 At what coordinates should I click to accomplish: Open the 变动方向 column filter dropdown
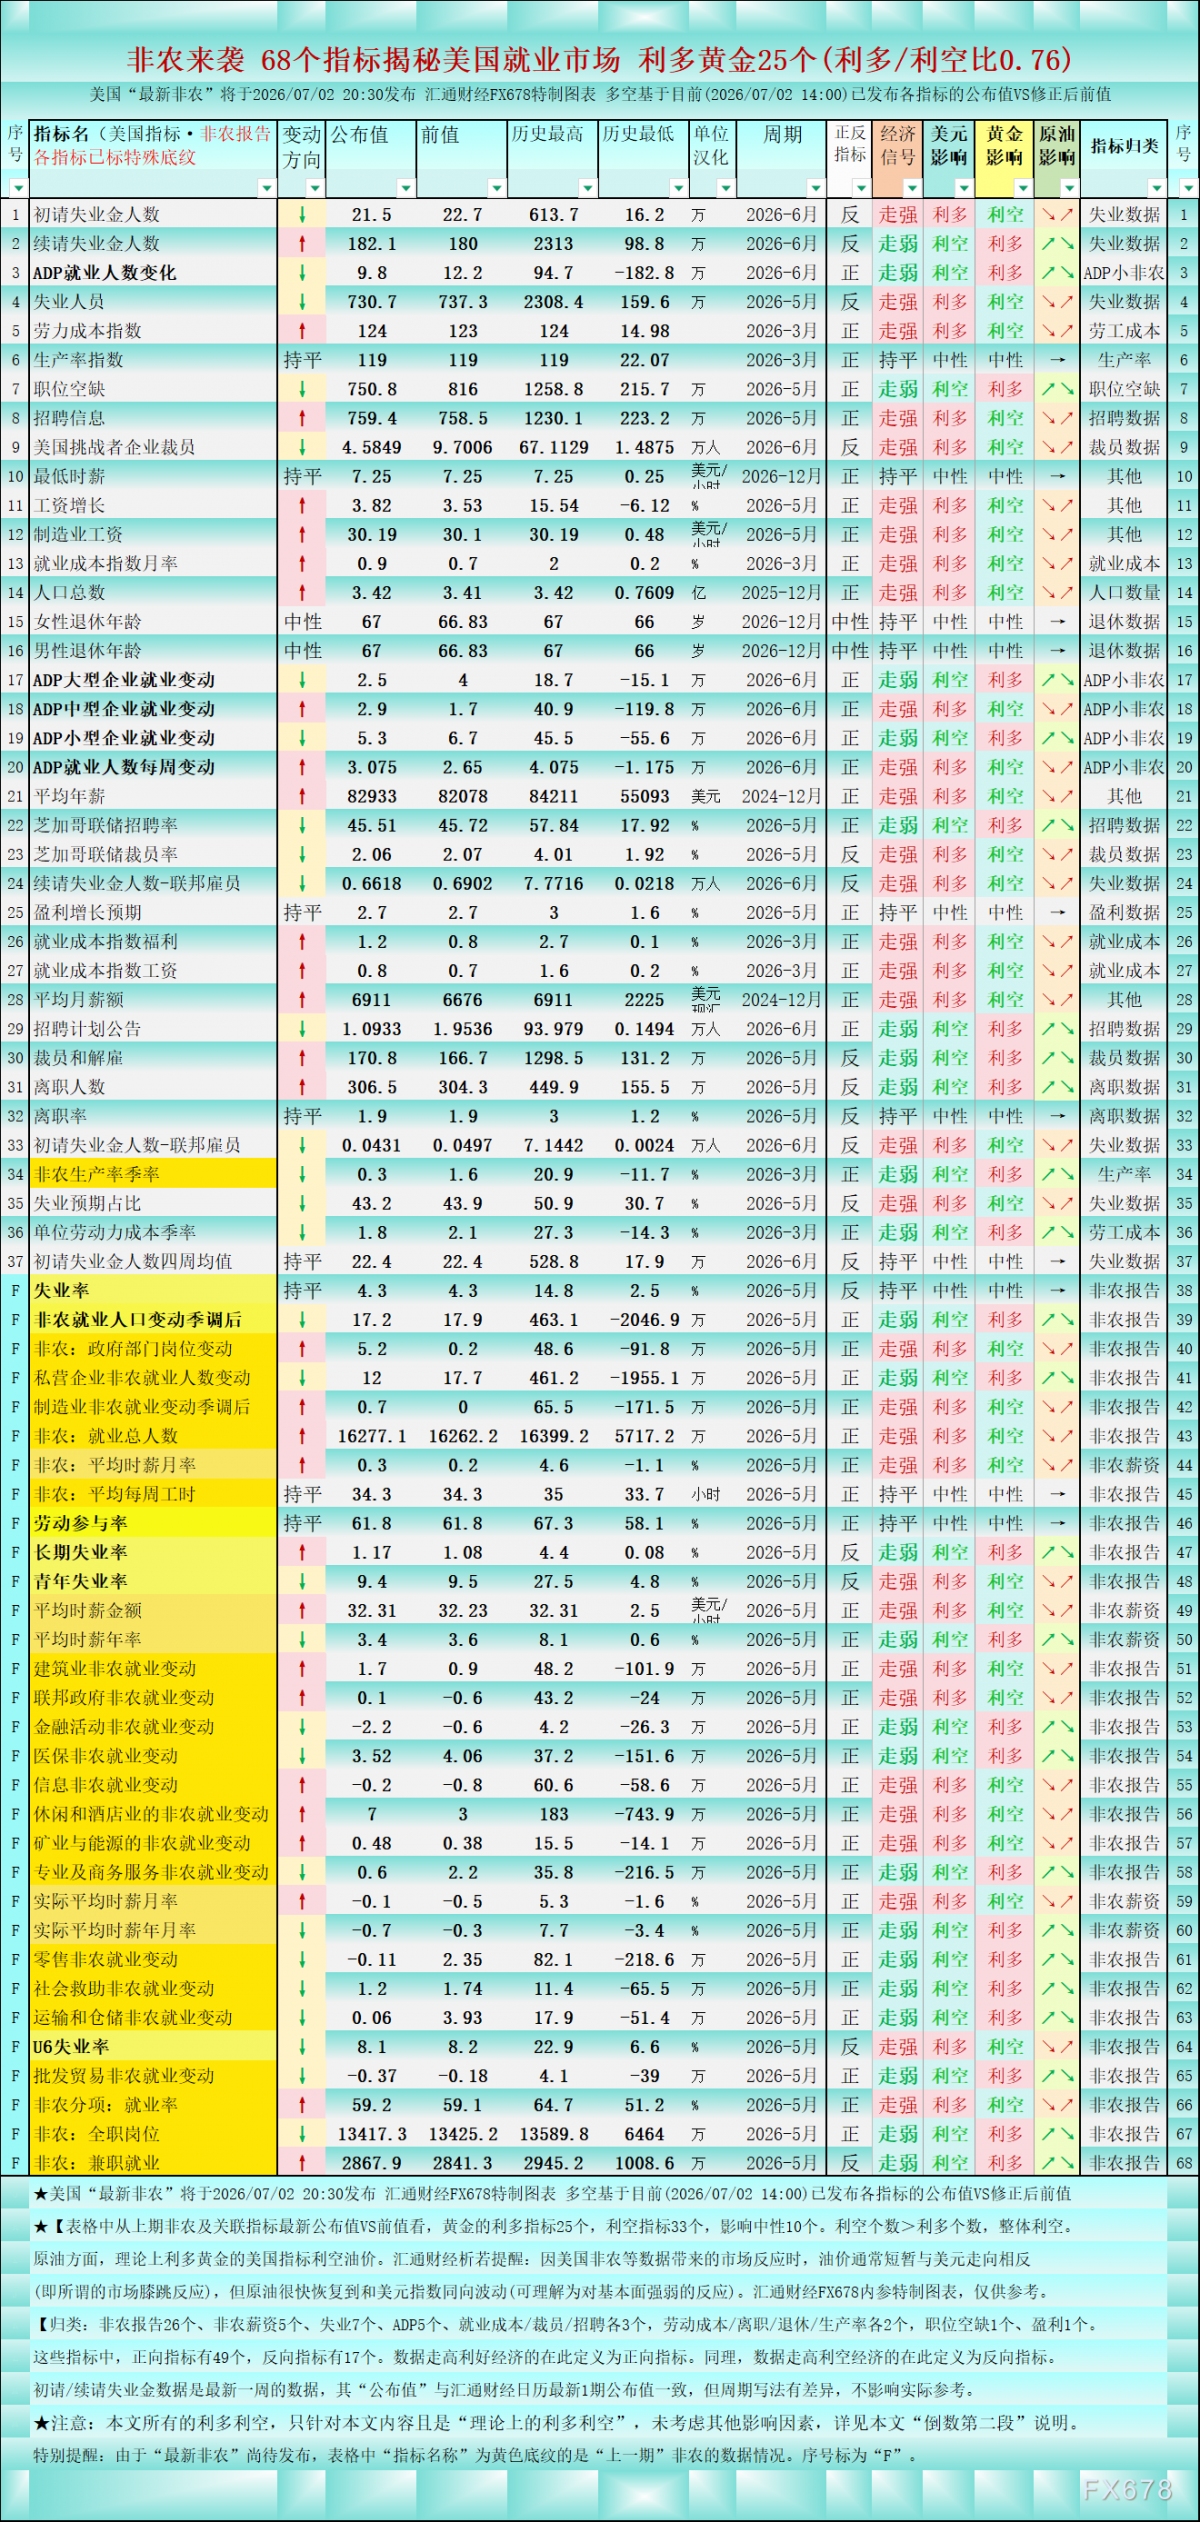tap(315, 187)
